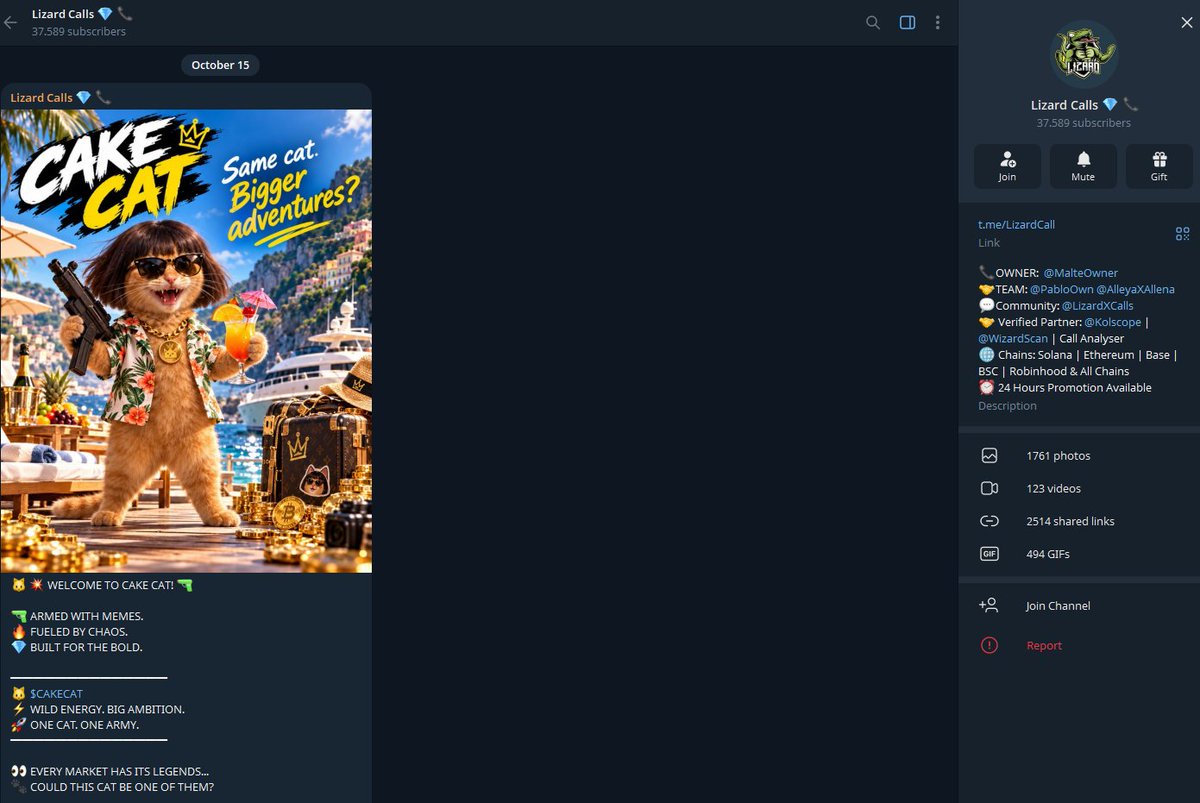Toggle the right info sidebar panel

pos(907,22)
